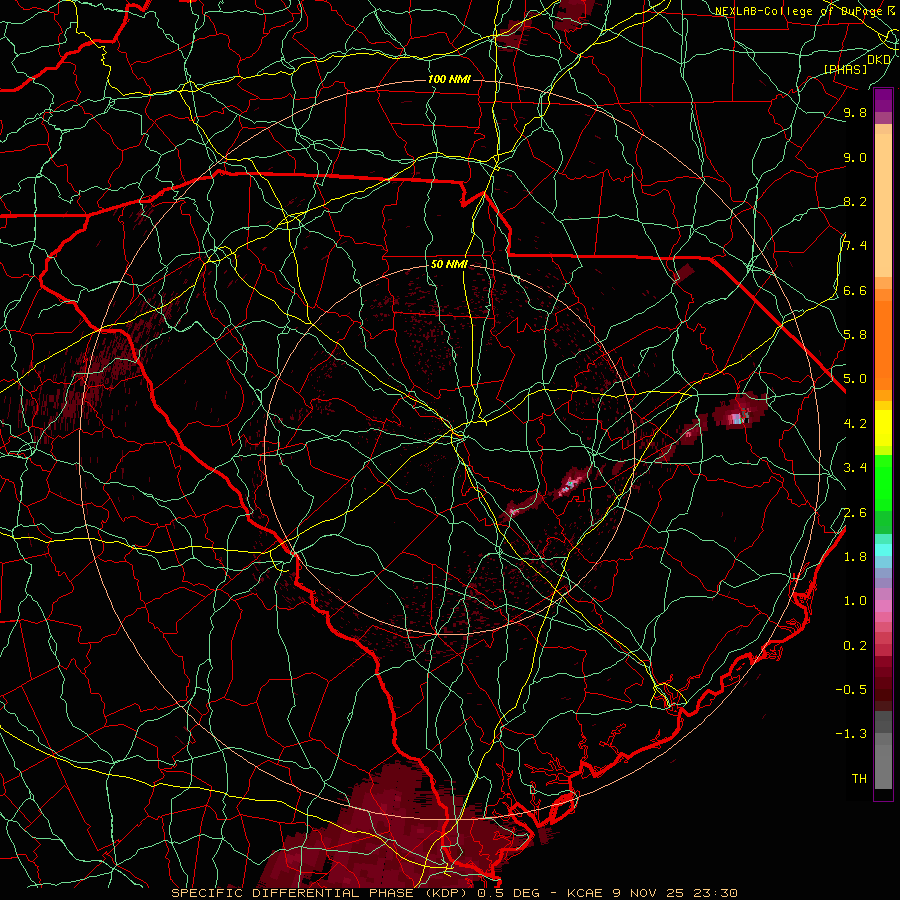The image size is (900, 900).
Task: Pick the purple segment at top of color bar
Action: pyautogui.click(x=883, y=101)
